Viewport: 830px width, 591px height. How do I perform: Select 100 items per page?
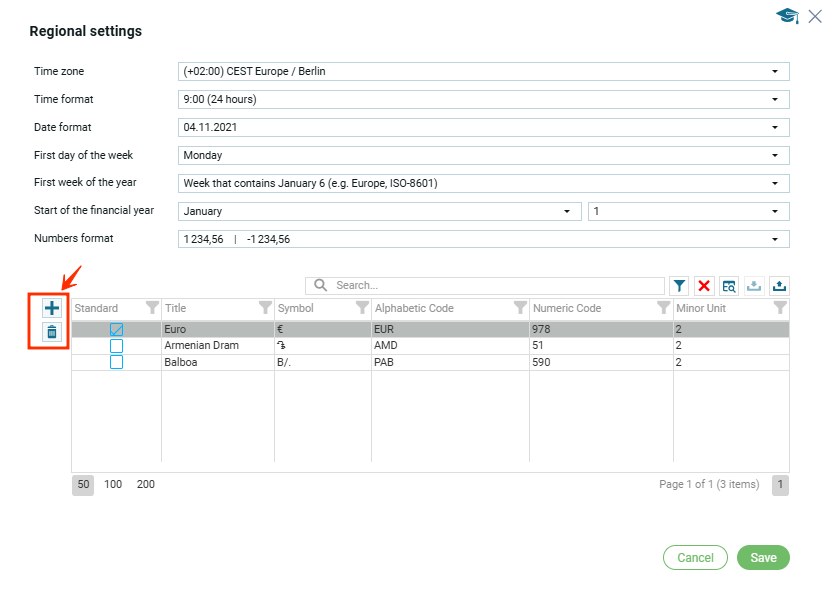point(113,484)
